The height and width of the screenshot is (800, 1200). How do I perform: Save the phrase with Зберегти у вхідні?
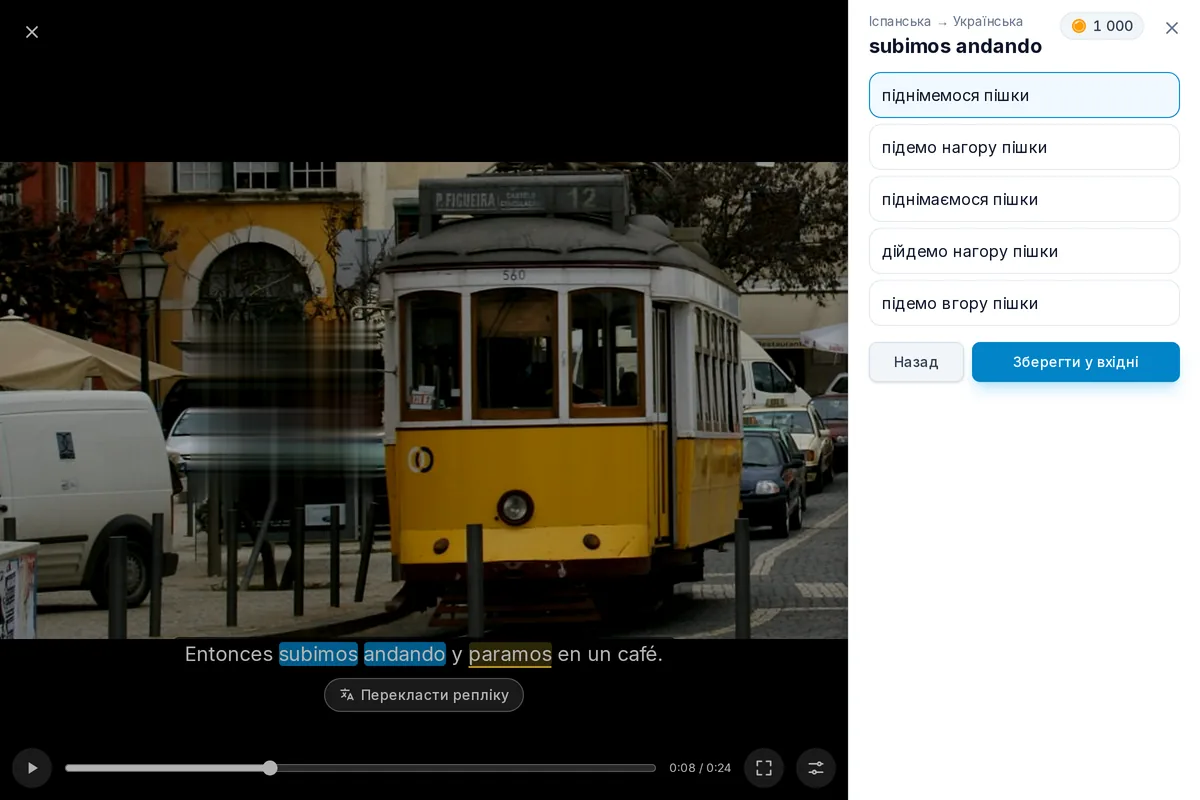click(x=1076, y=362)
